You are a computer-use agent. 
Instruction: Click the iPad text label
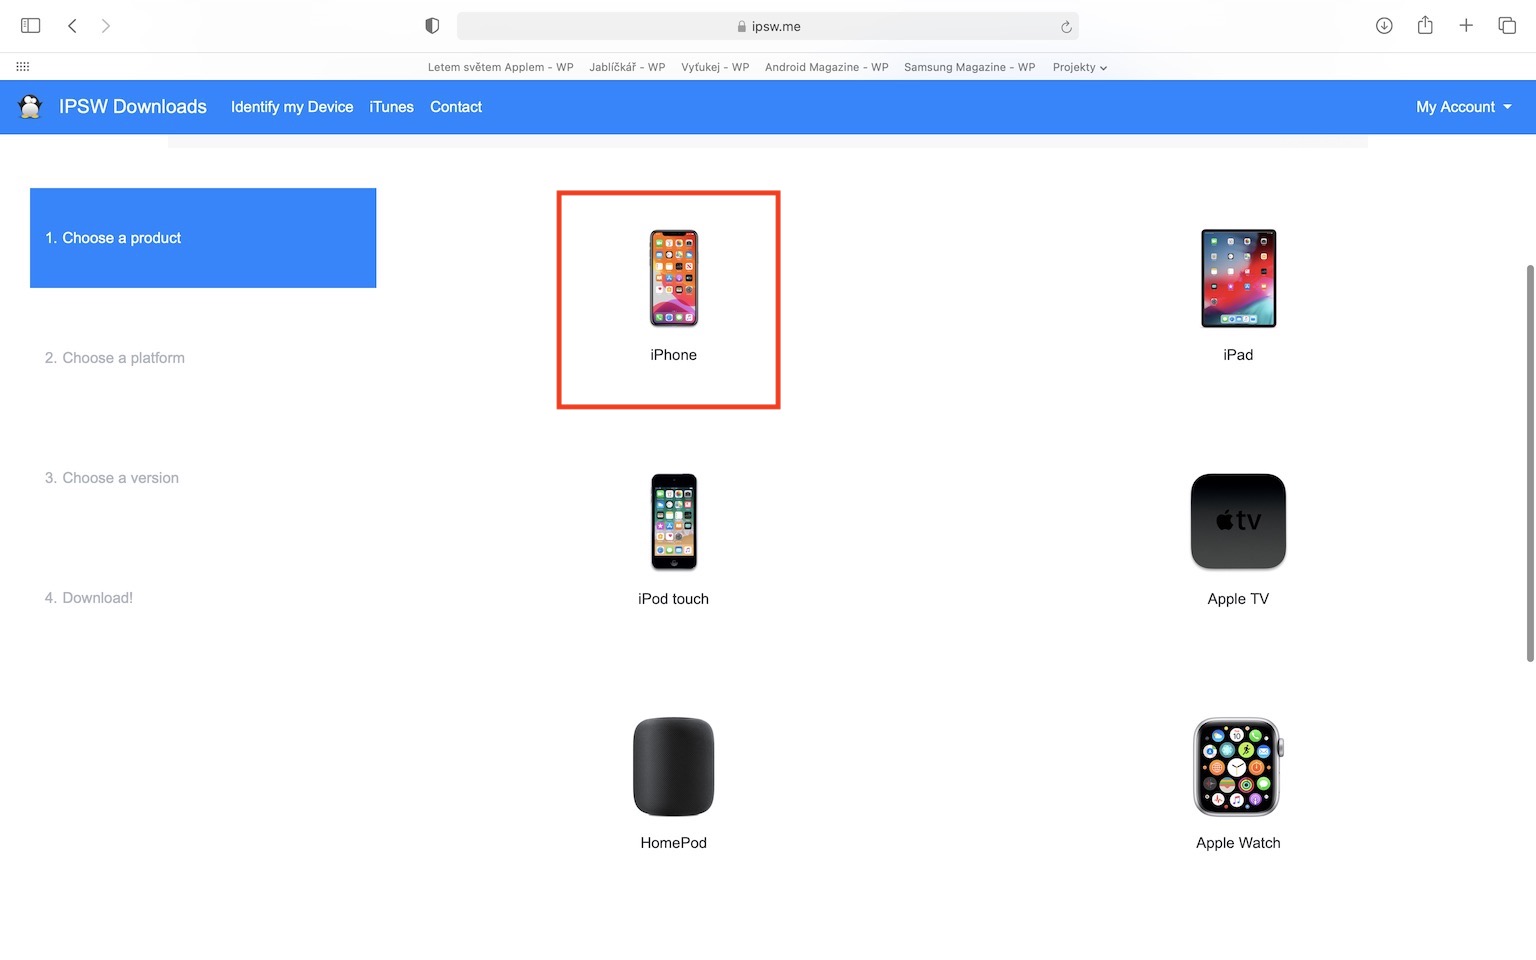coord(1238,355)
